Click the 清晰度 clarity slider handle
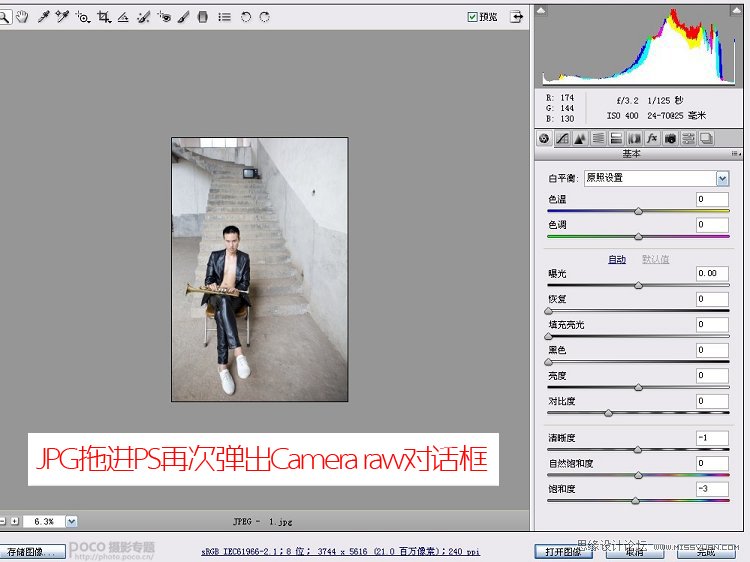750x562 pixels. point(637,450)
